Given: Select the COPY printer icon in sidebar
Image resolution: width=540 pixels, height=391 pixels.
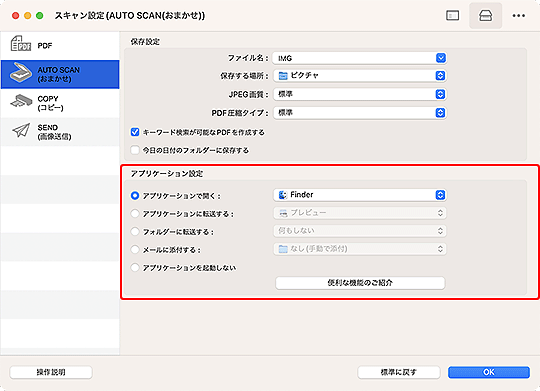Looking at the screenshot, I should (x=21, y=101).
